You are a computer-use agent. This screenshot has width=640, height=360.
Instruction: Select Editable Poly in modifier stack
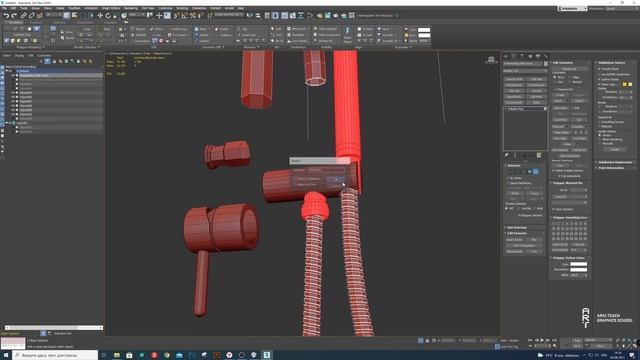(525, 109)
